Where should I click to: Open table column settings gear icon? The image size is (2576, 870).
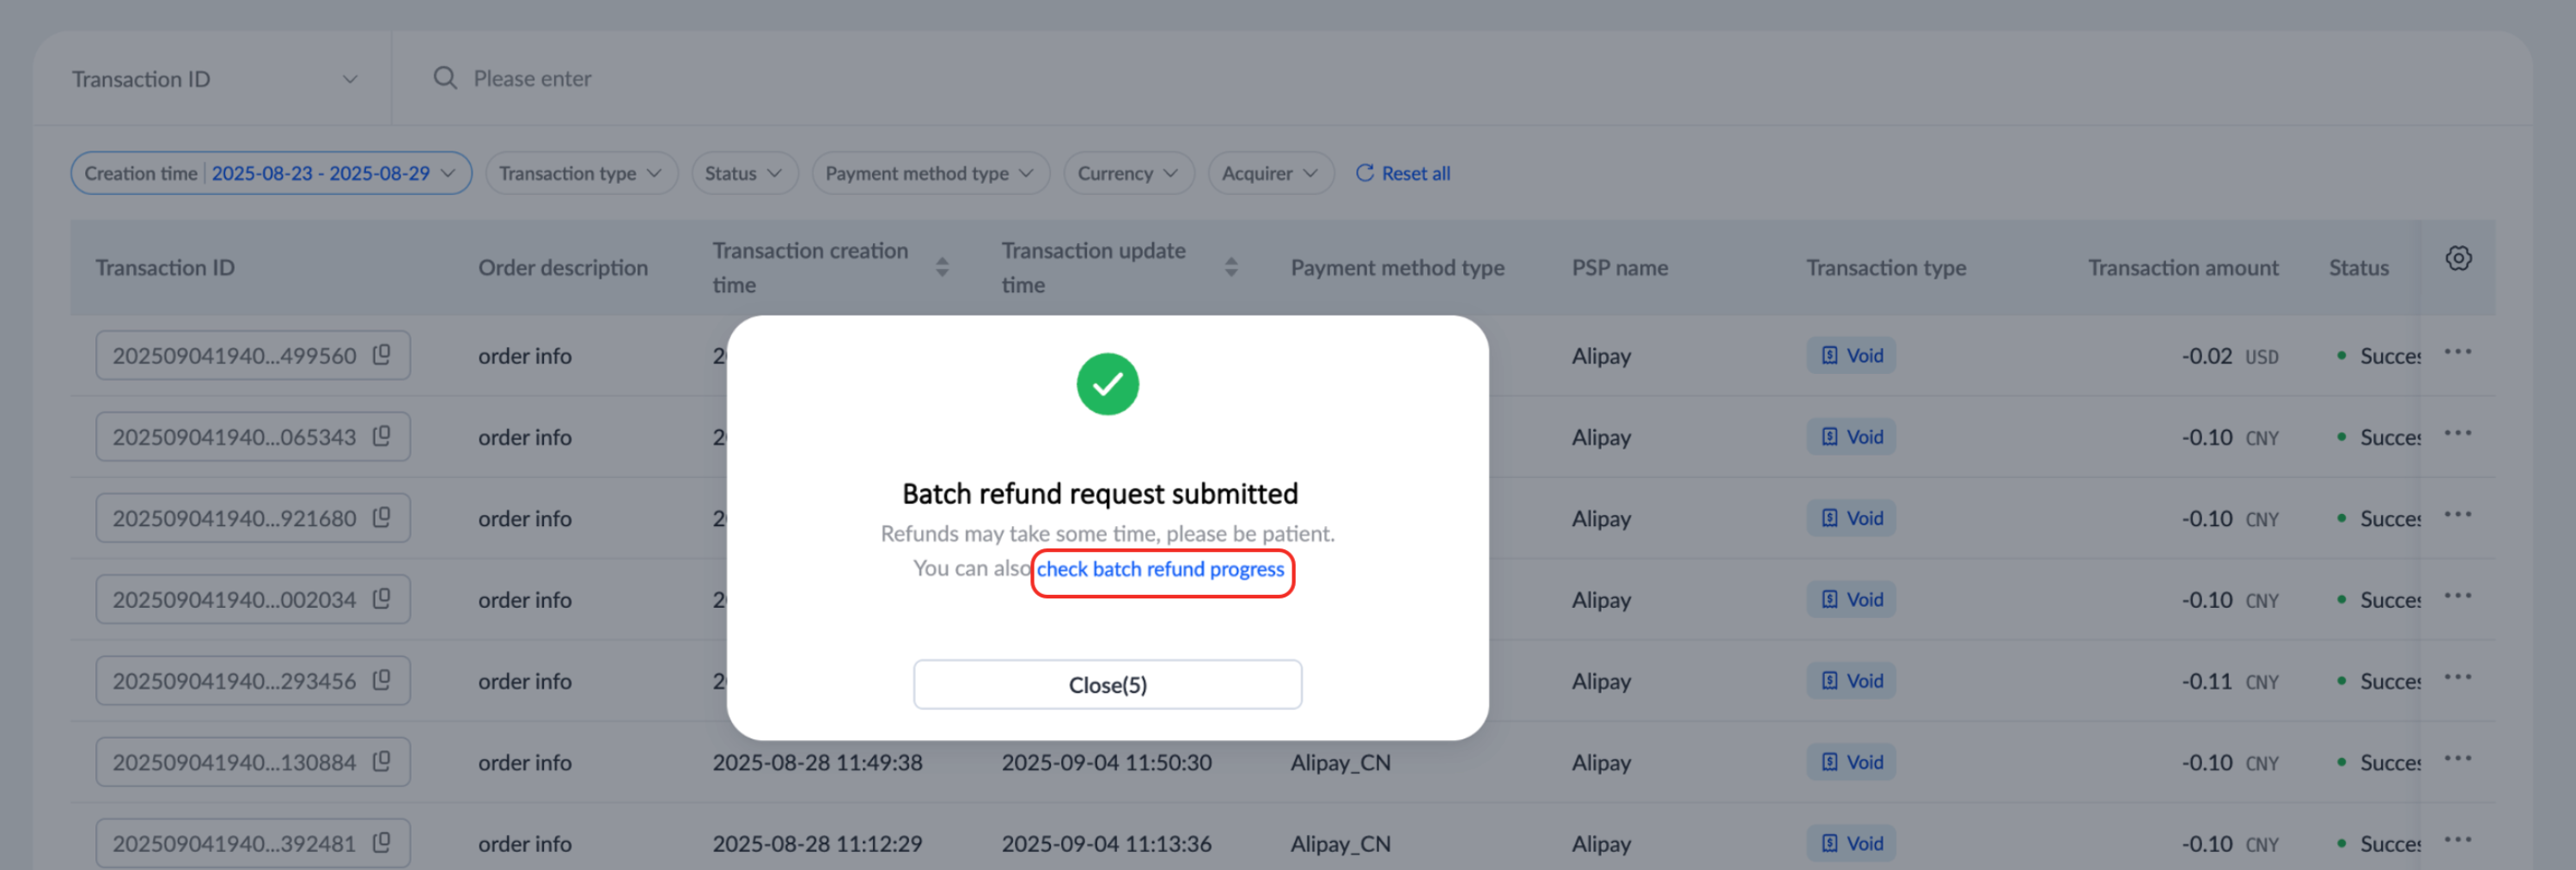tap(2458, 259)
